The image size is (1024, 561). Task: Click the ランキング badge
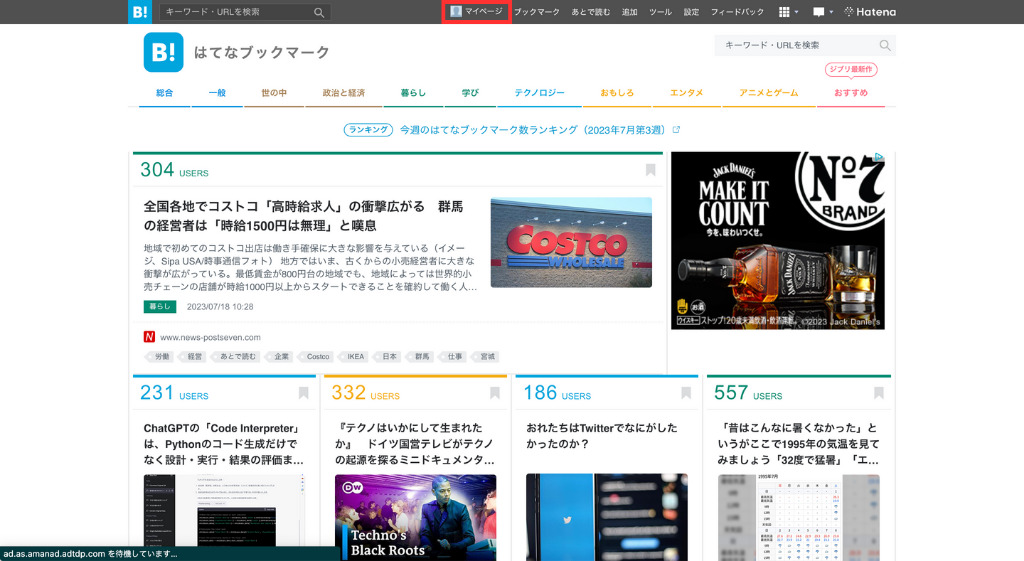[368, 129]
